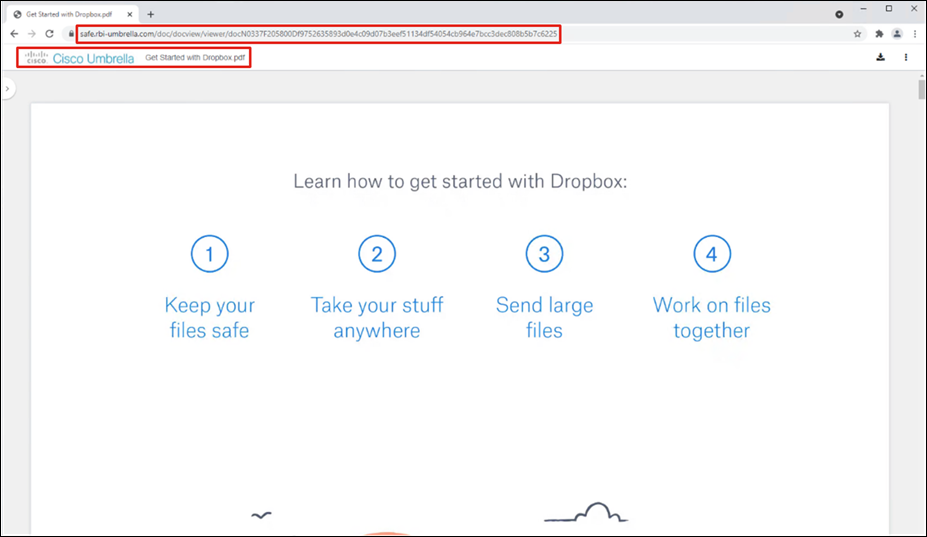Click the Cisco Umbrella logo
This screenshot has height=537, width=927.
point(79,58)
